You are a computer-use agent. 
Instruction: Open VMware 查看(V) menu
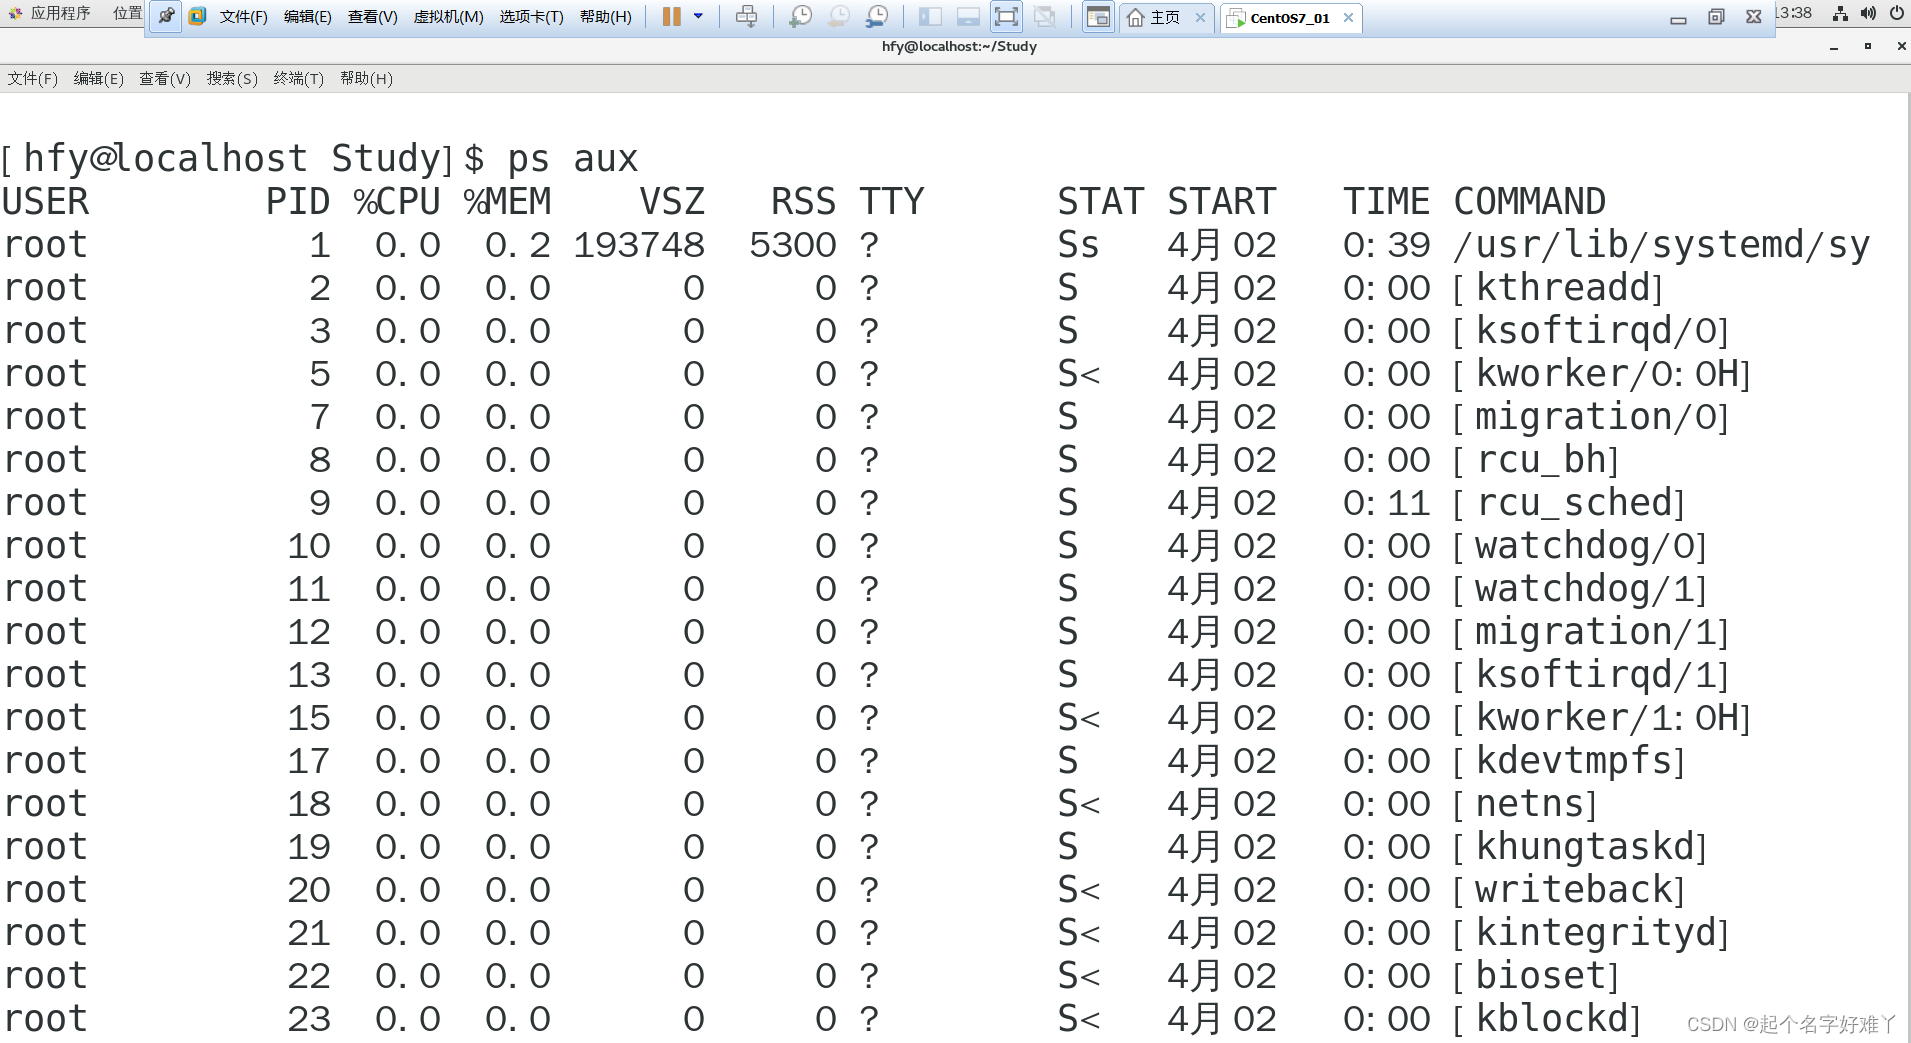(372, 17)
